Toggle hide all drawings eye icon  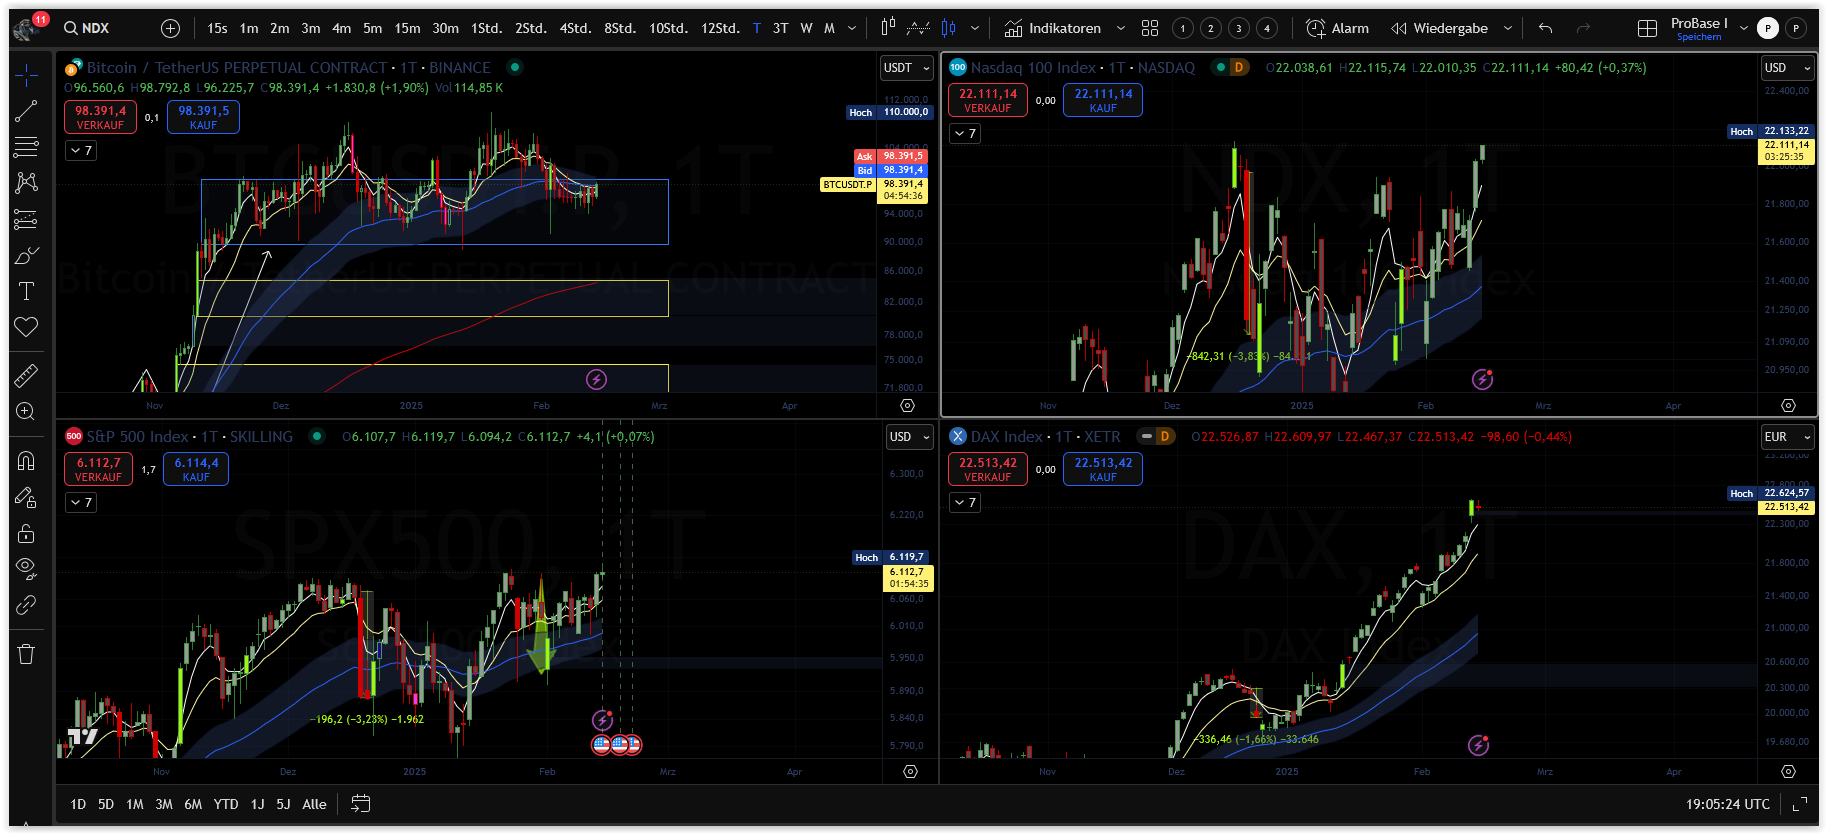click(x=27, y=569)
